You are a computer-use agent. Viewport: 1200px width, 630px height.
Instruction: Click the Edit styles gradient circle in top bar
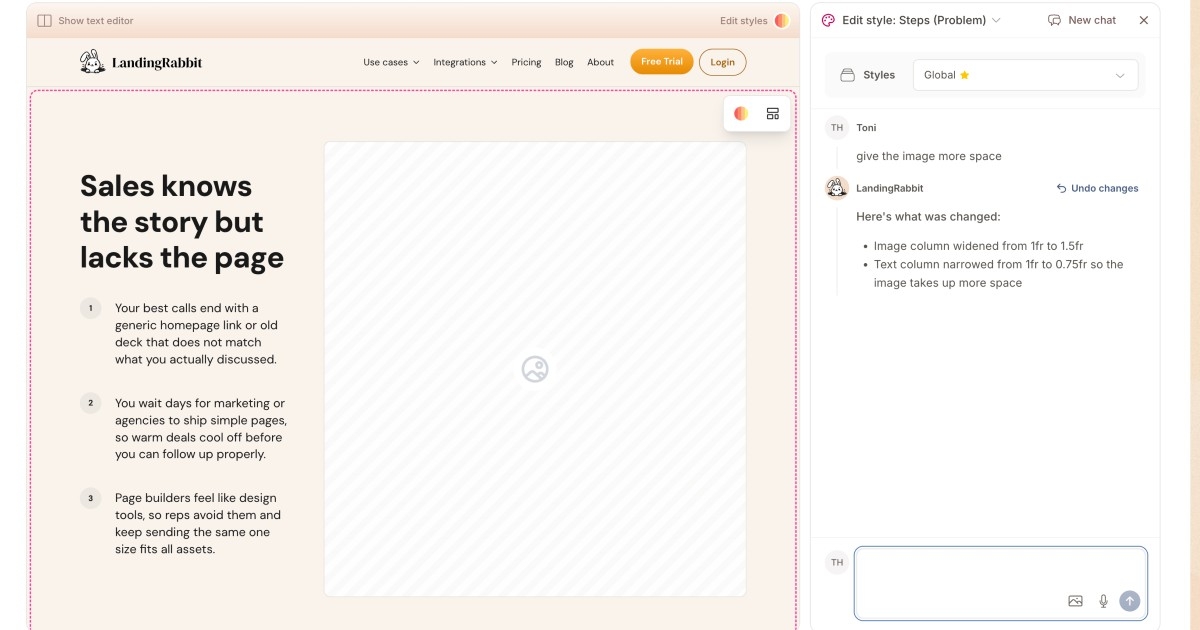point(782,20)
